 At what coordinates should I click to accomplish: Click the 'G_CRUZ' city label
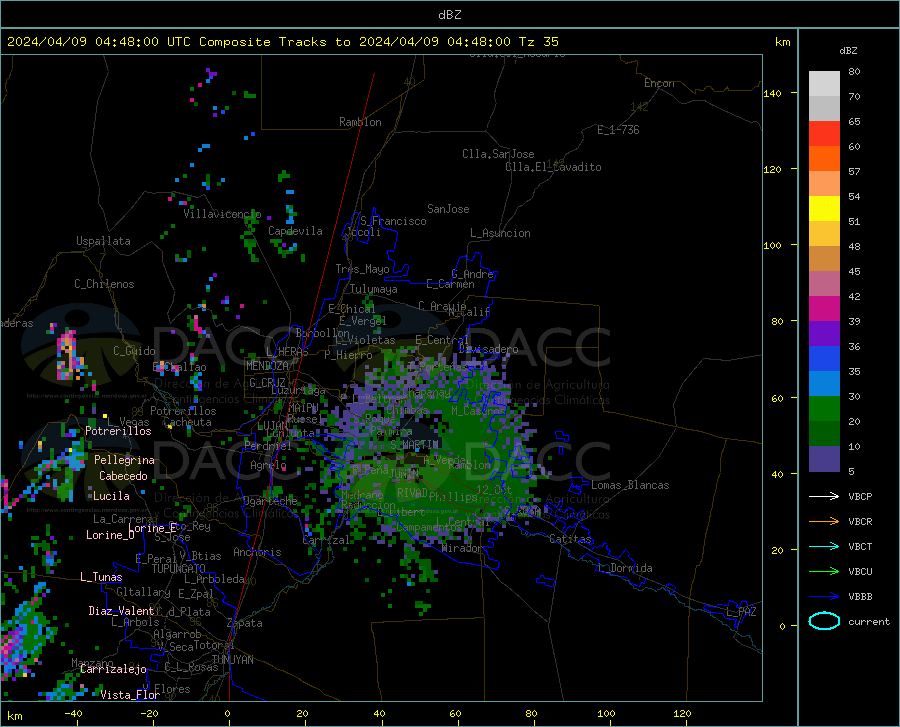tap(267, 383)
